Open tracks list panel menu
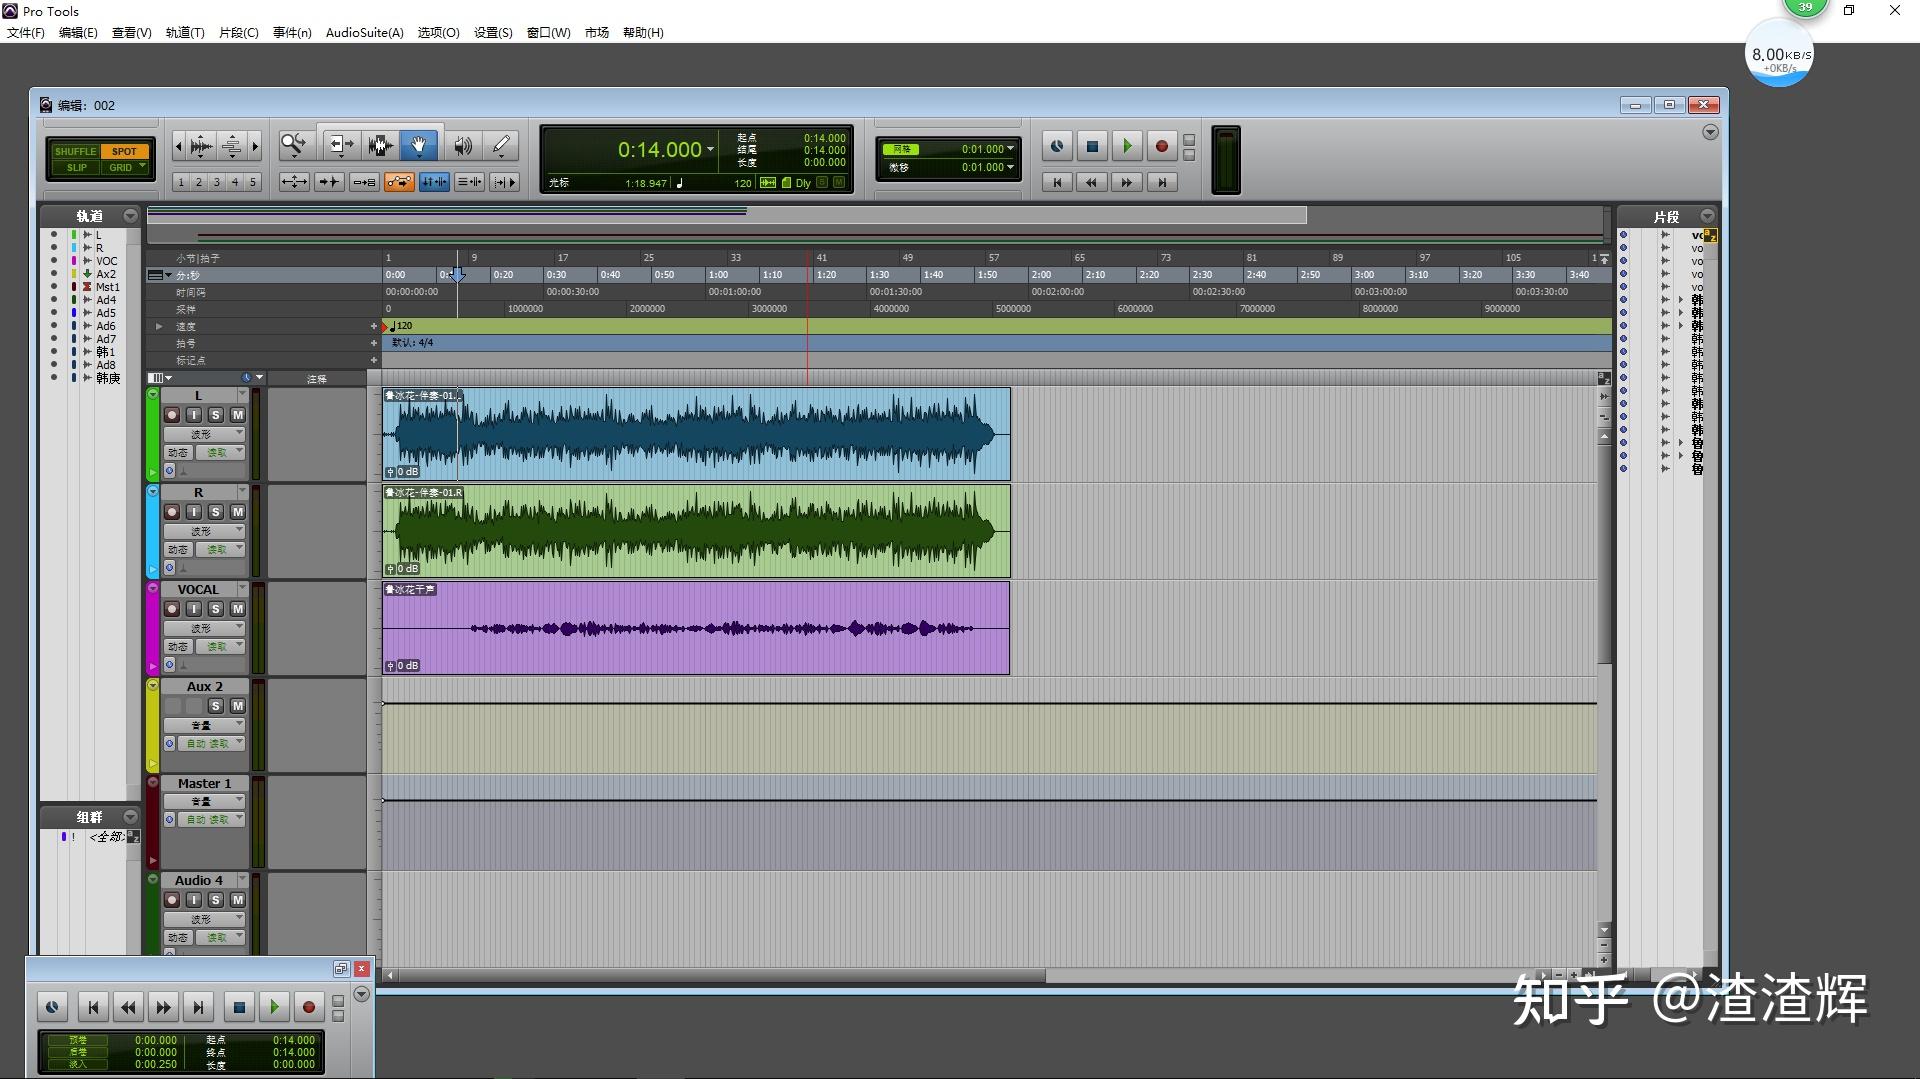Viewport: 1920px width, 1079px height. pyautogui.click(x=130, y=216)
